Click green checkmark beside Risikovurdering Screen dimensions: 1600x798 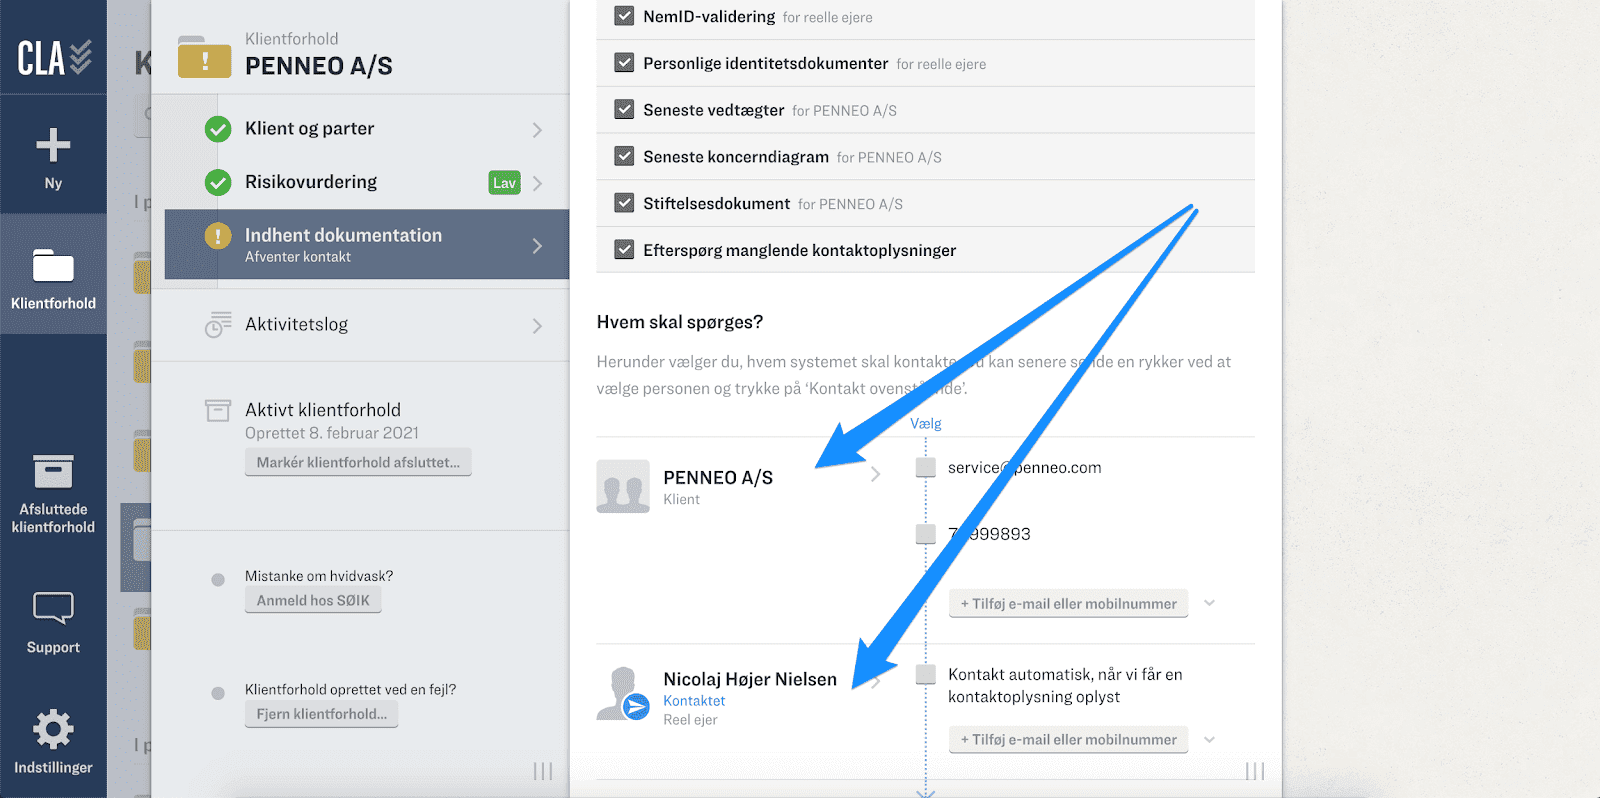pyautogui.click(x=218, y=182)
